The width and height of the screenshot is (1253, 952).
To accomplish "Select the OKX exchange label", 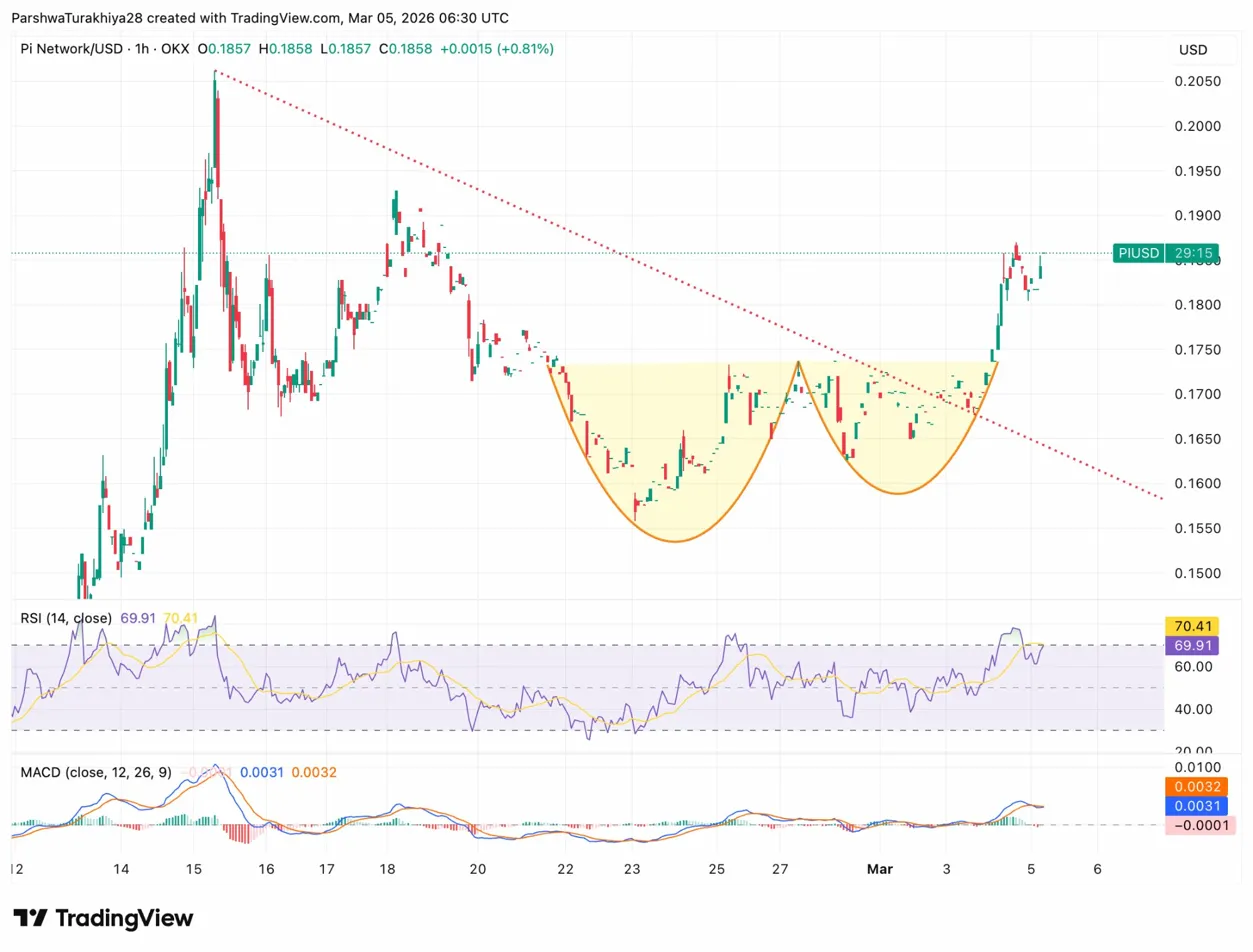I will (x=176, y=48).
